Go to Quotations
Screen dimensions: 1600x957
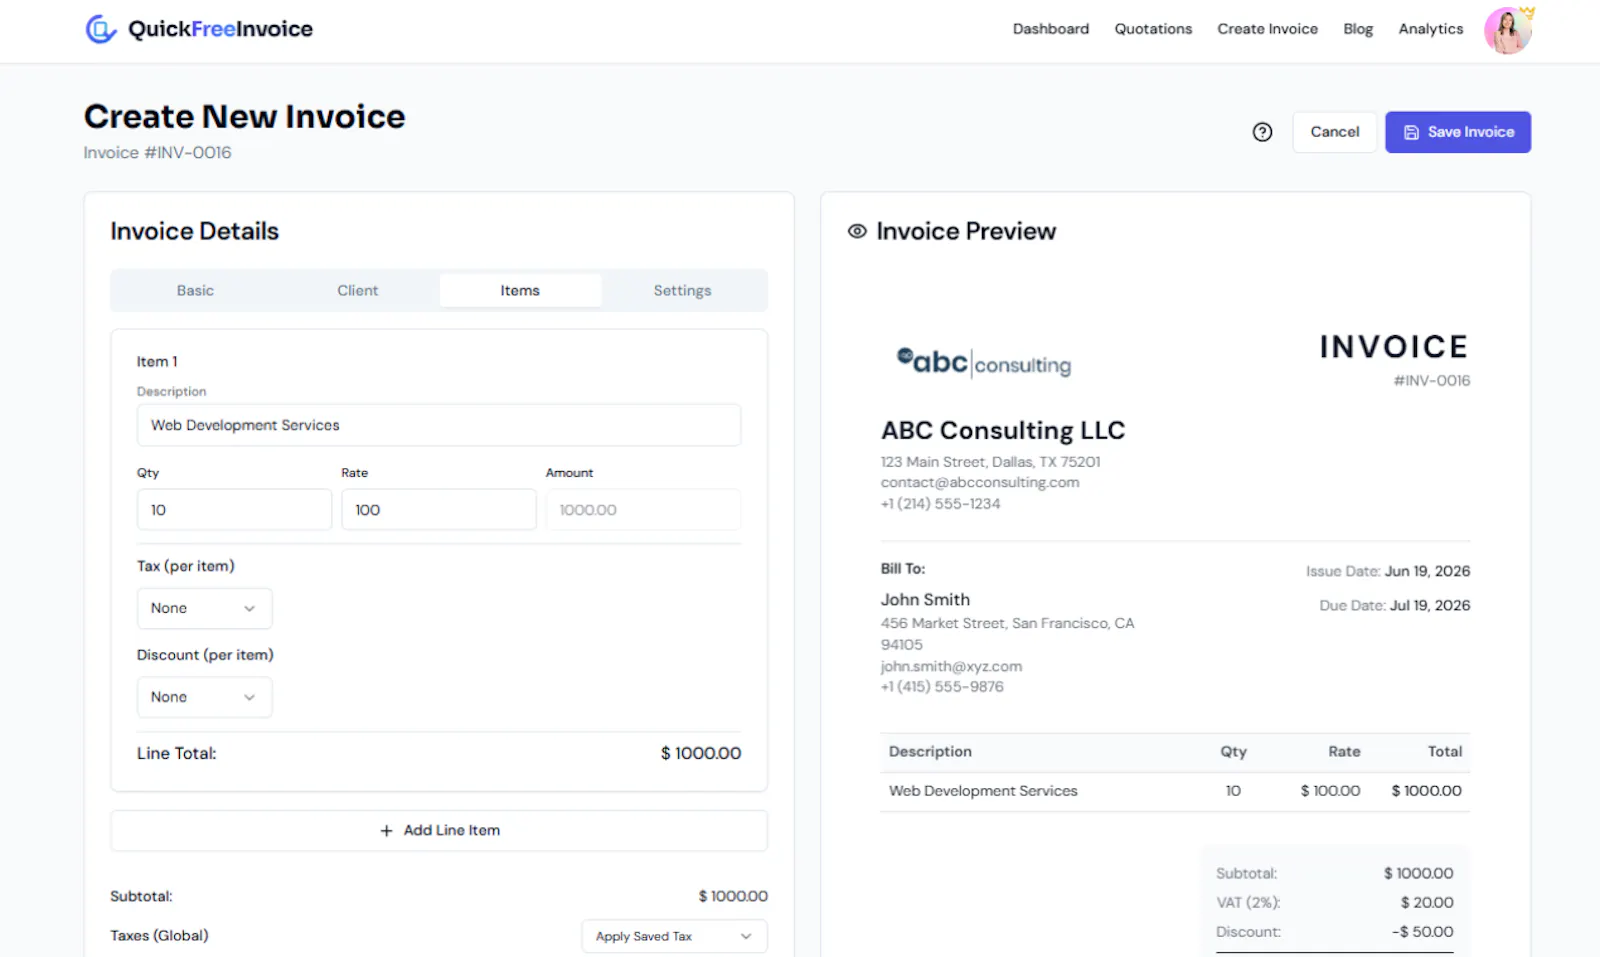tap(1153, 29)
